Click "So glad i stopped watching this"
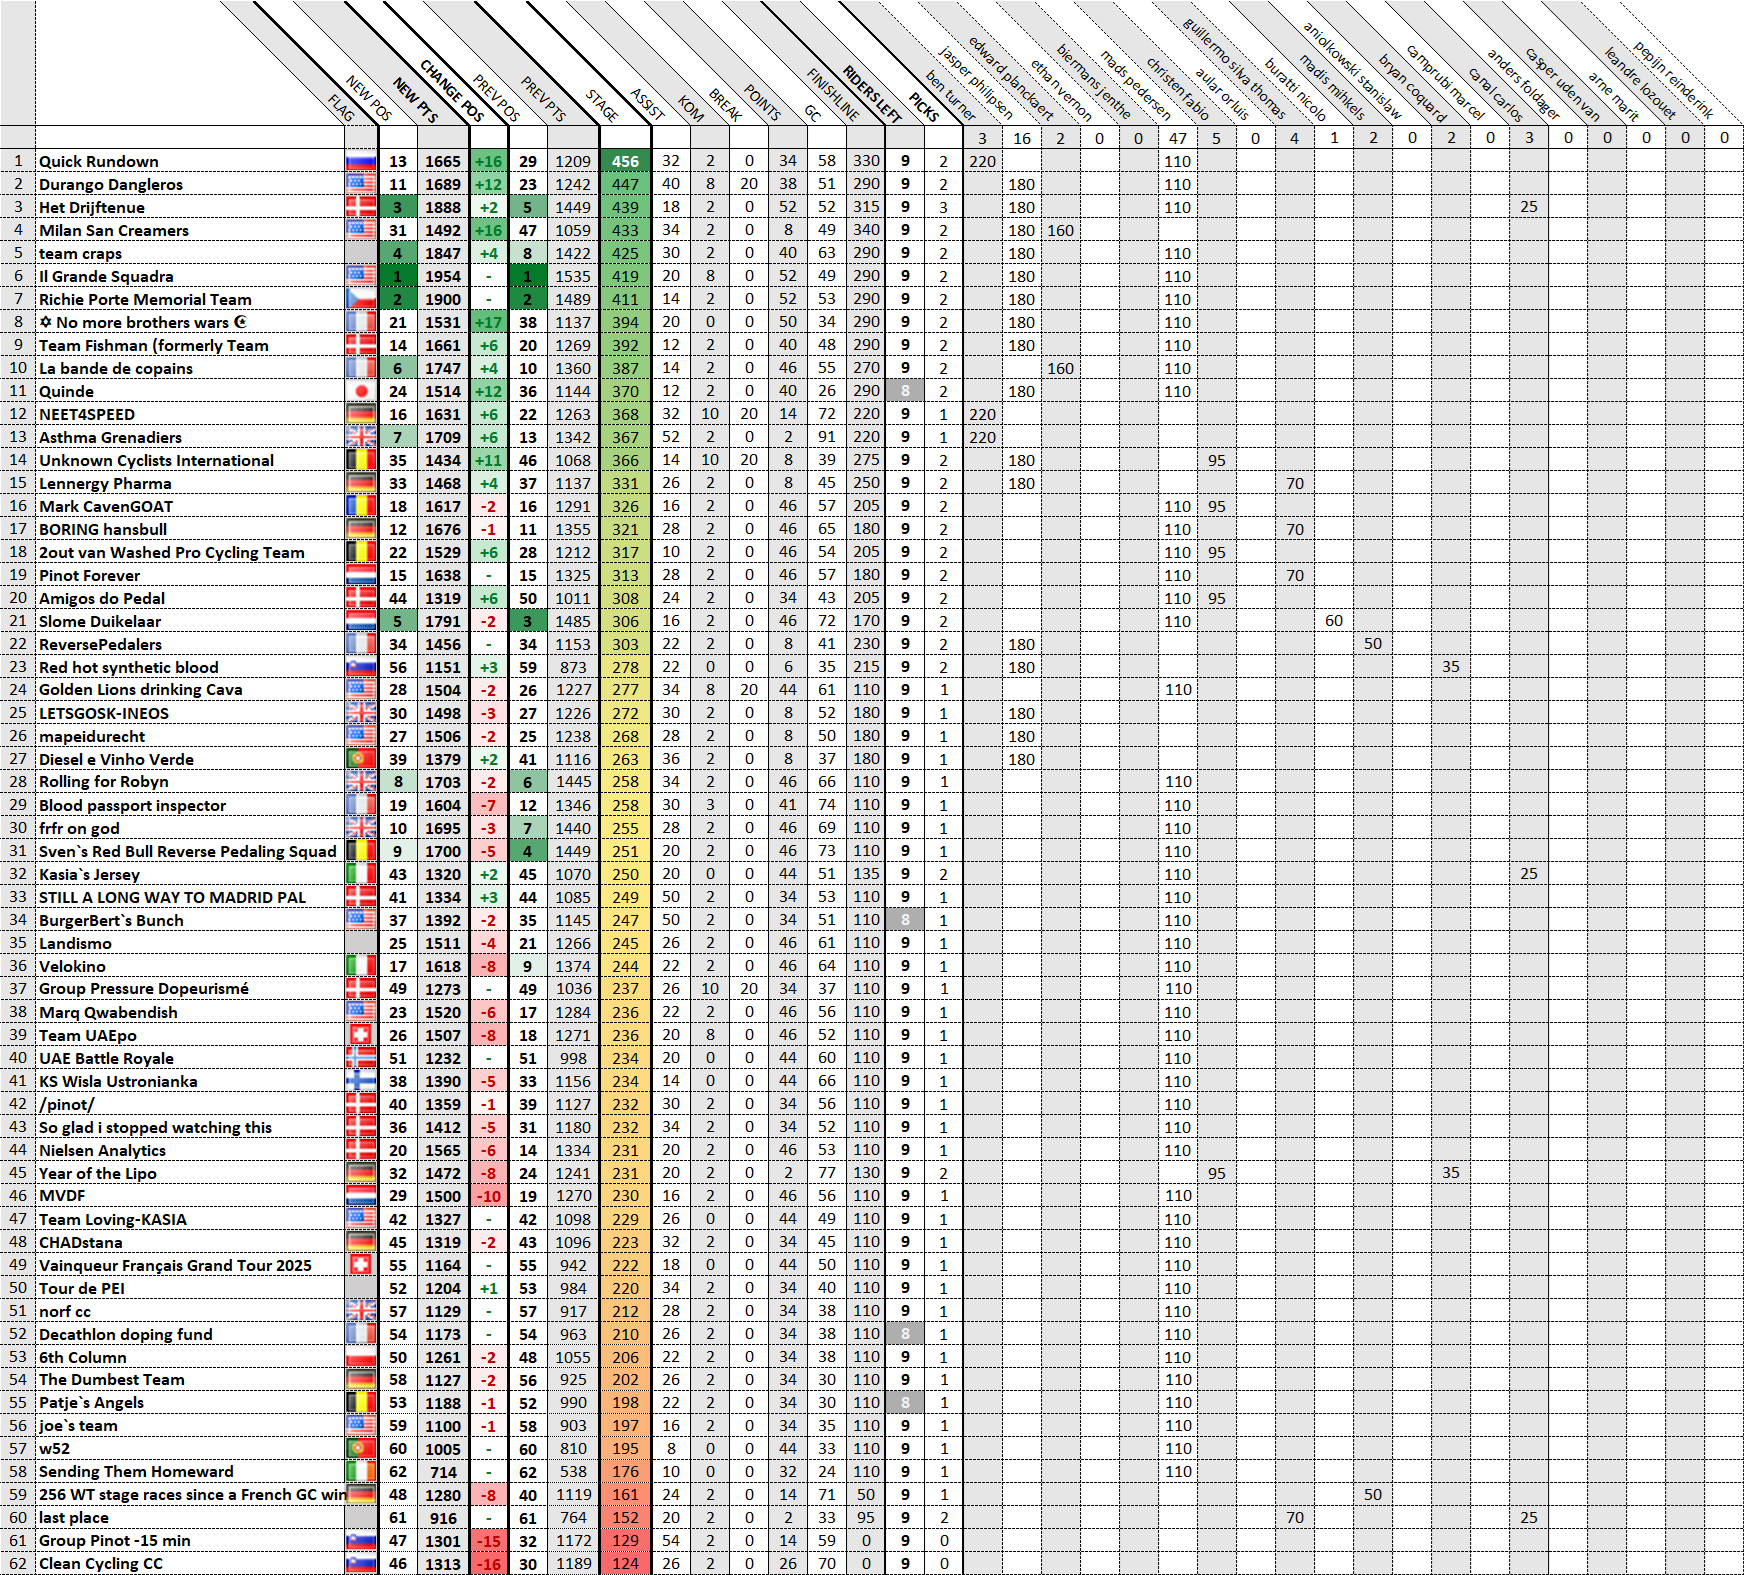Viewport: 1744px width, 1575px height. pos(155,1127)
